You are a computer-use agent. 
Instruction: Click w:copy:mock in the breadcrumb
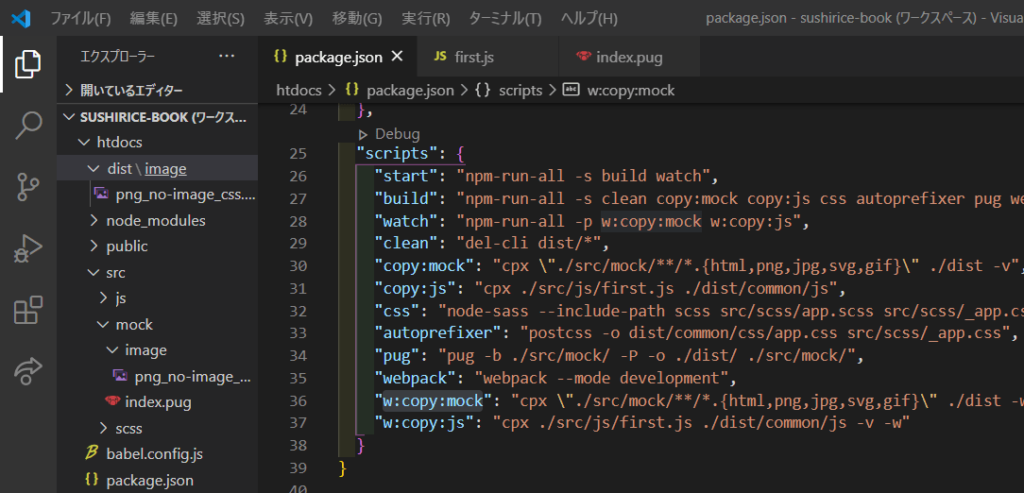(631, 90)
